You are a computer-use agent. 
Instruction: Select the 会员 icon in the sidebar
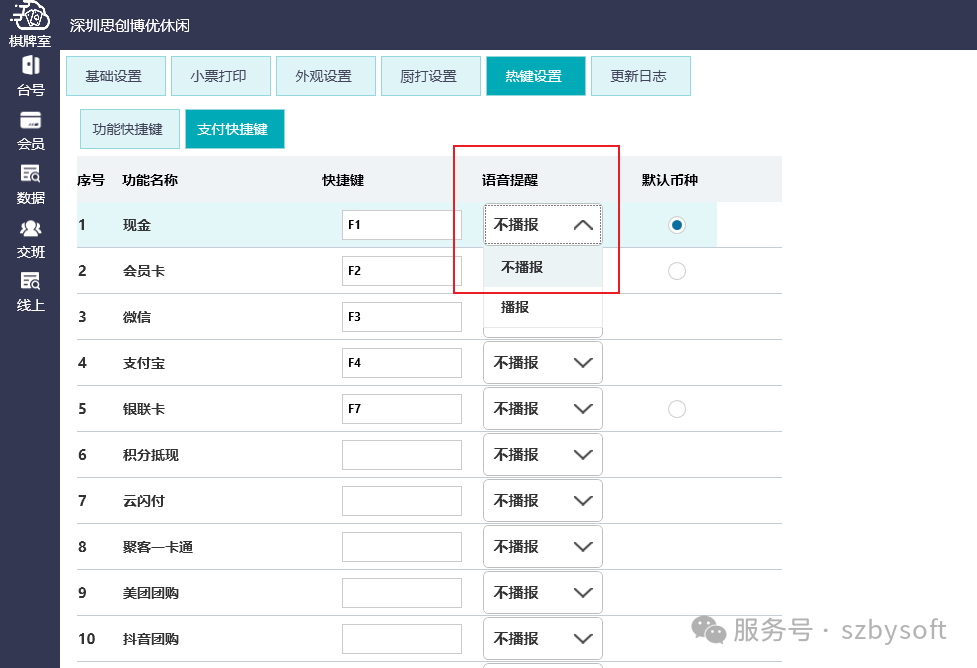[x=29, y=129]
